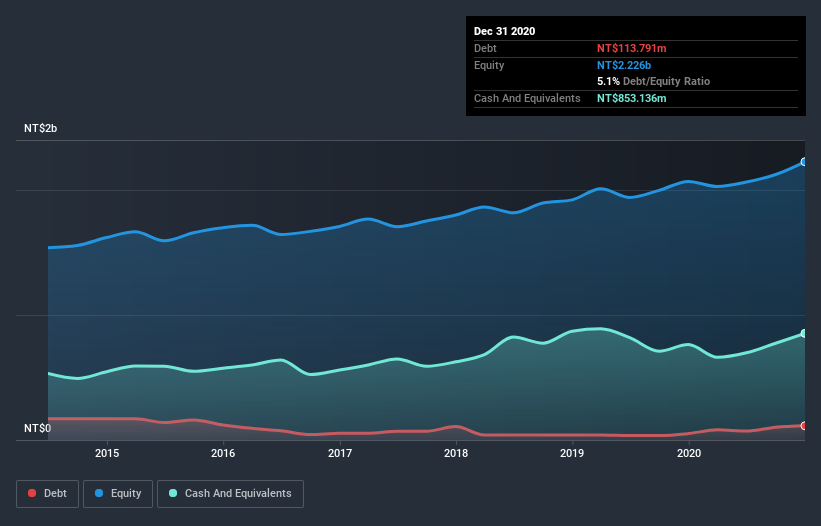Image resolution: width=821 pixels, height=526 pixels.
Task: Click the 5.1% Debt/Equity Ratio text
Action: [x=653, y=81]
